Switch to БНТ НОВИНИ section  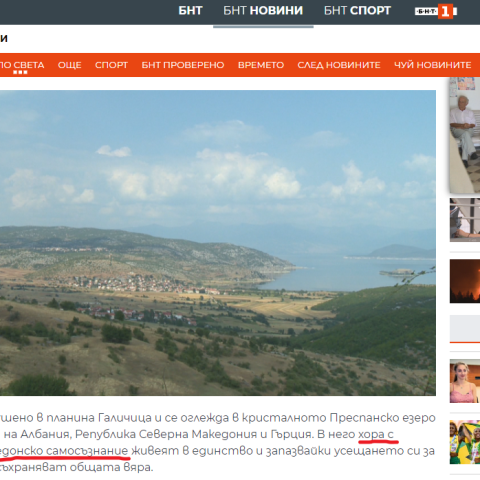pyautogui.click(x=263, y=11)
